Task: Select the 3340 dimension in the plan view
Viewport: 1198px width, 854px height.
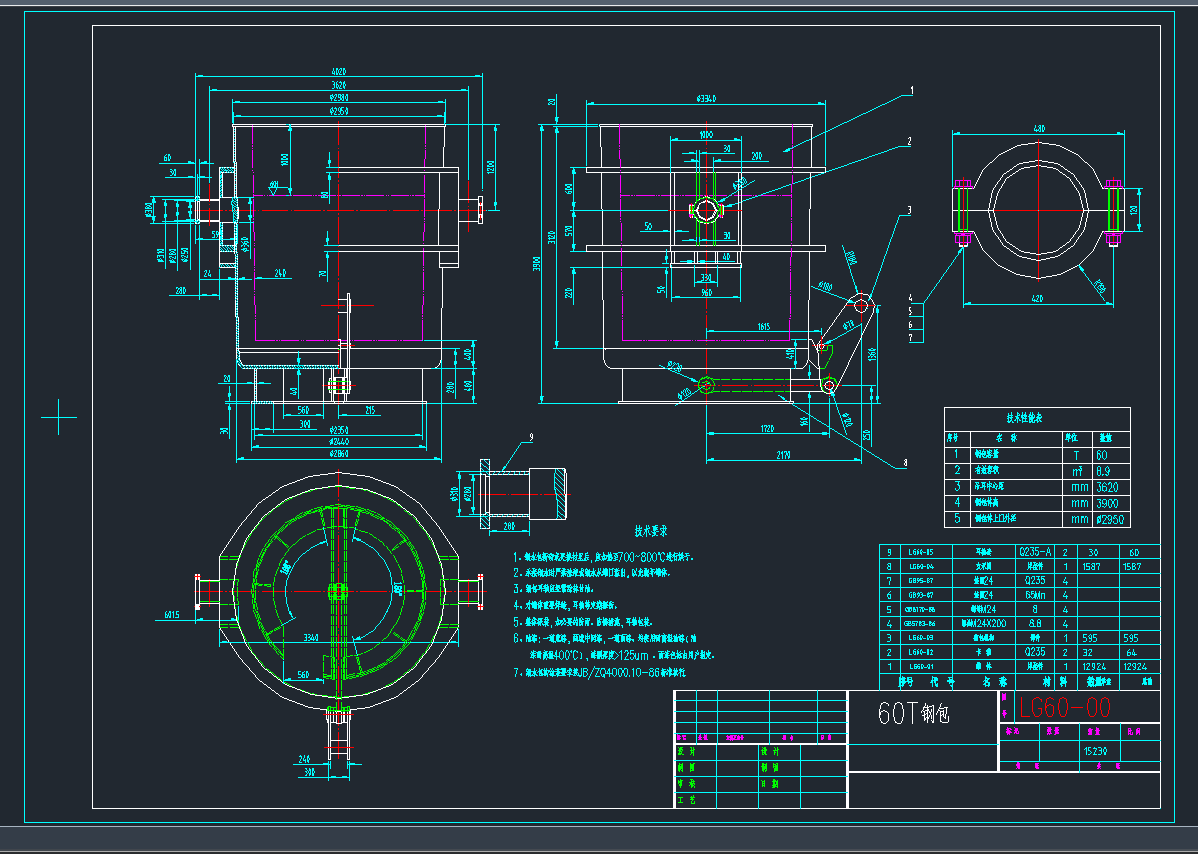Action: click(313, 635)
